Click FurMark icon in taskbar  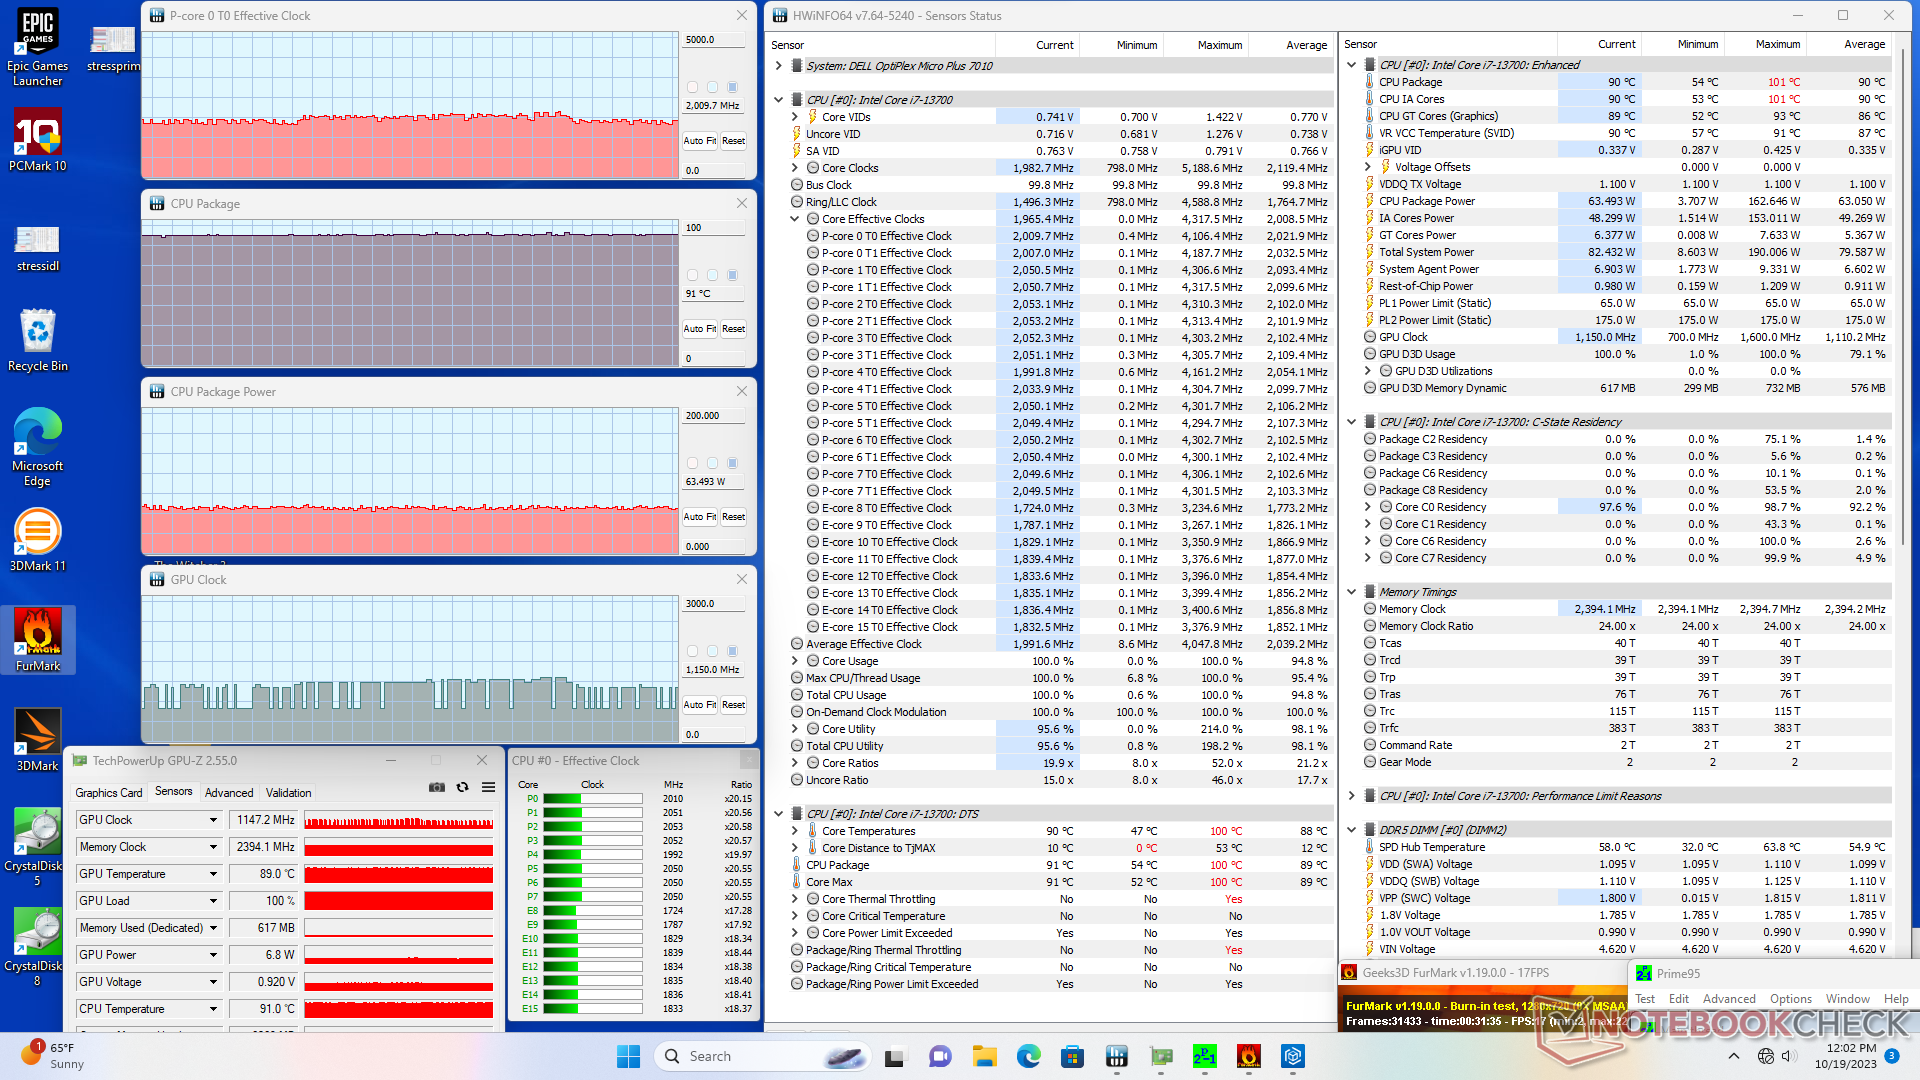pos(1248,1056)
